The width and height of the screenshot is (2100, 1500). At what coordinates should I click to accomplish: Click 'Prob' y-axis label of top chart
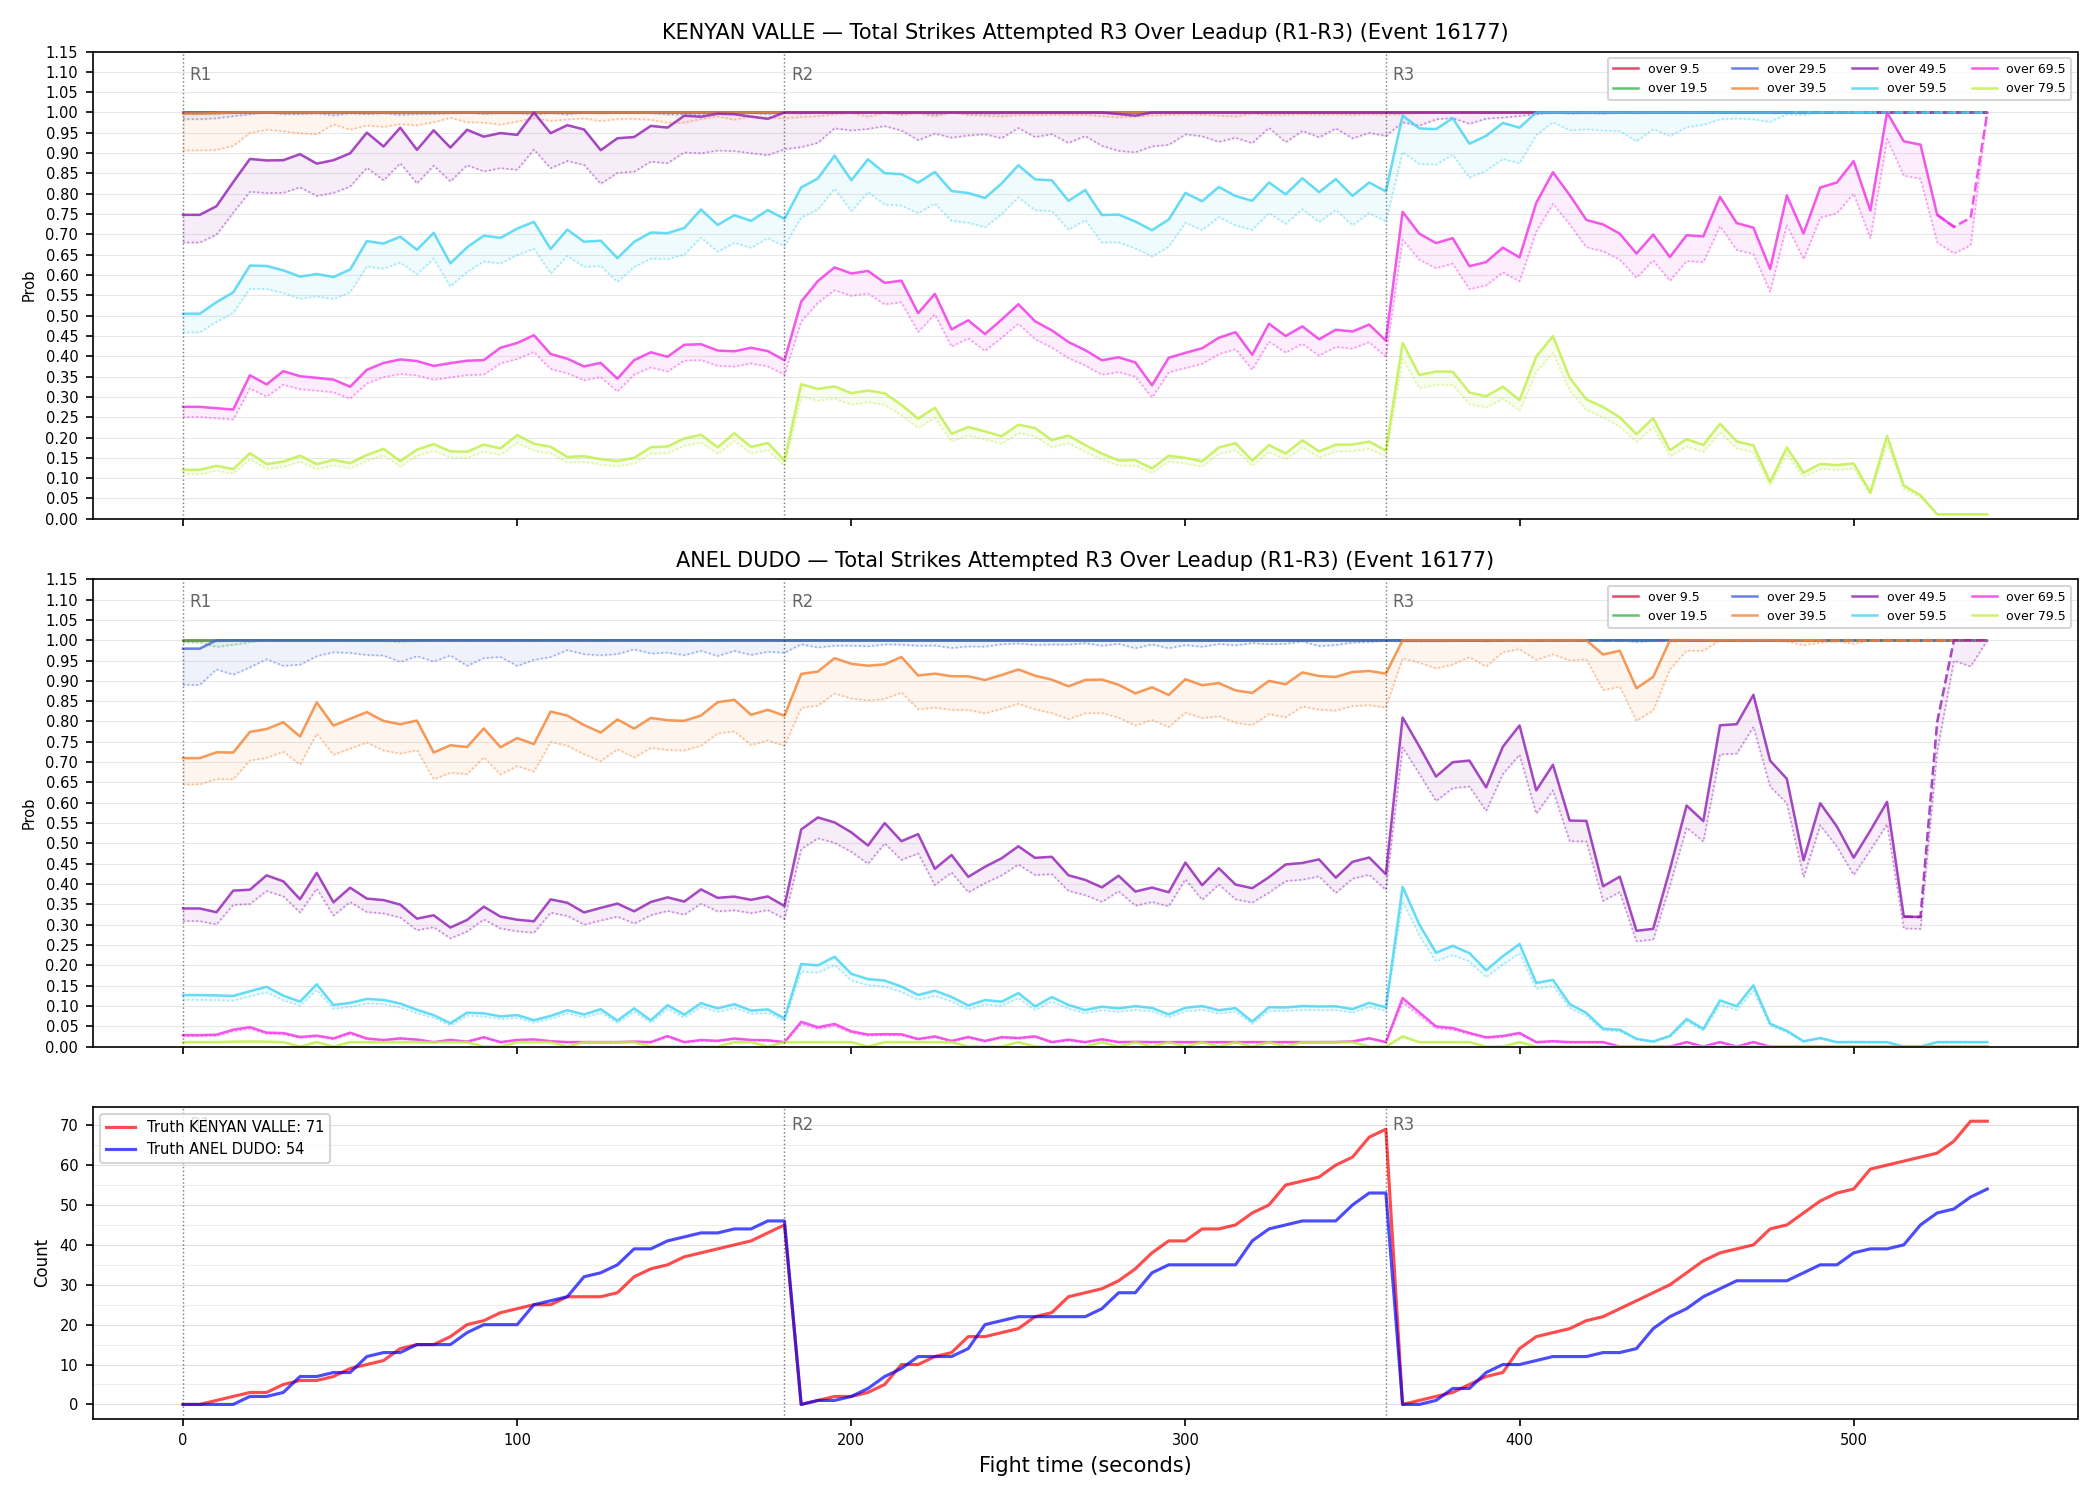(x=29, y=286)
